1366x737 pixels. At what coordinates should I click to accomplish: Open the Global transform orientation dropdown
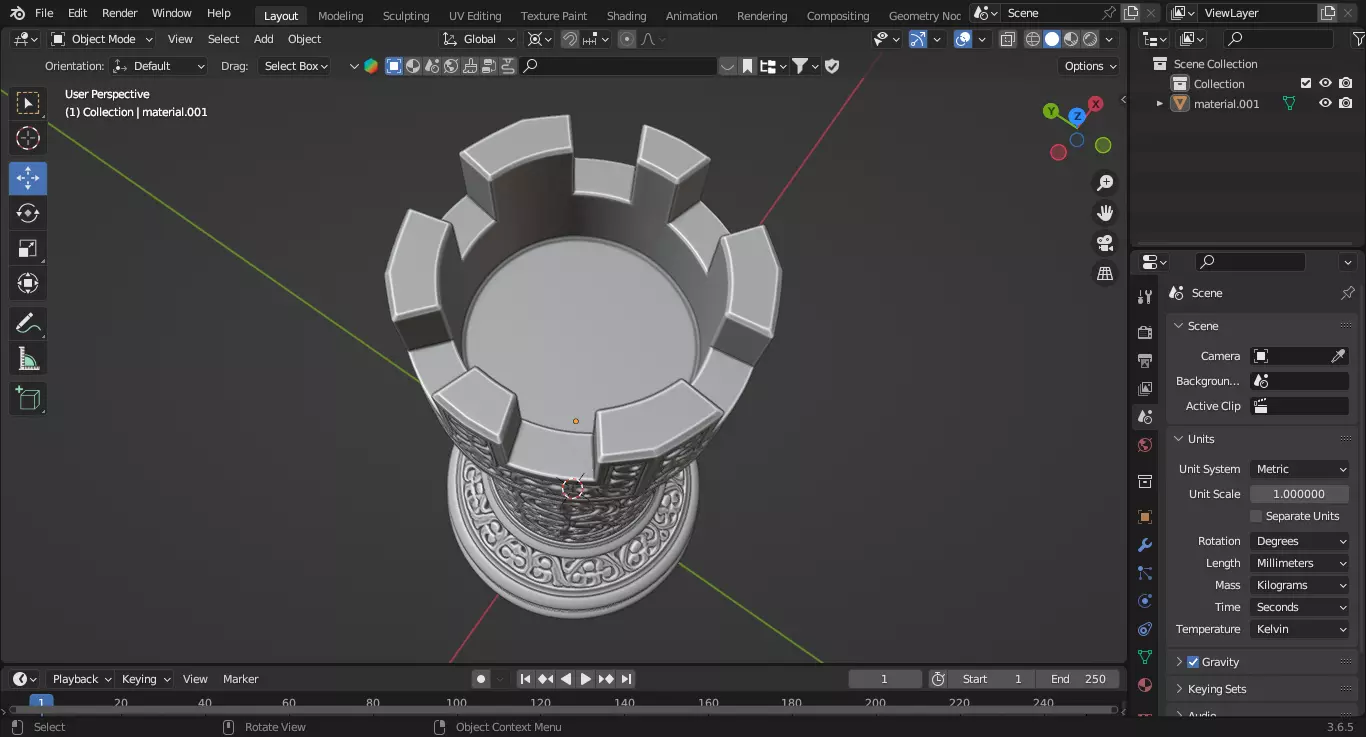479,39
